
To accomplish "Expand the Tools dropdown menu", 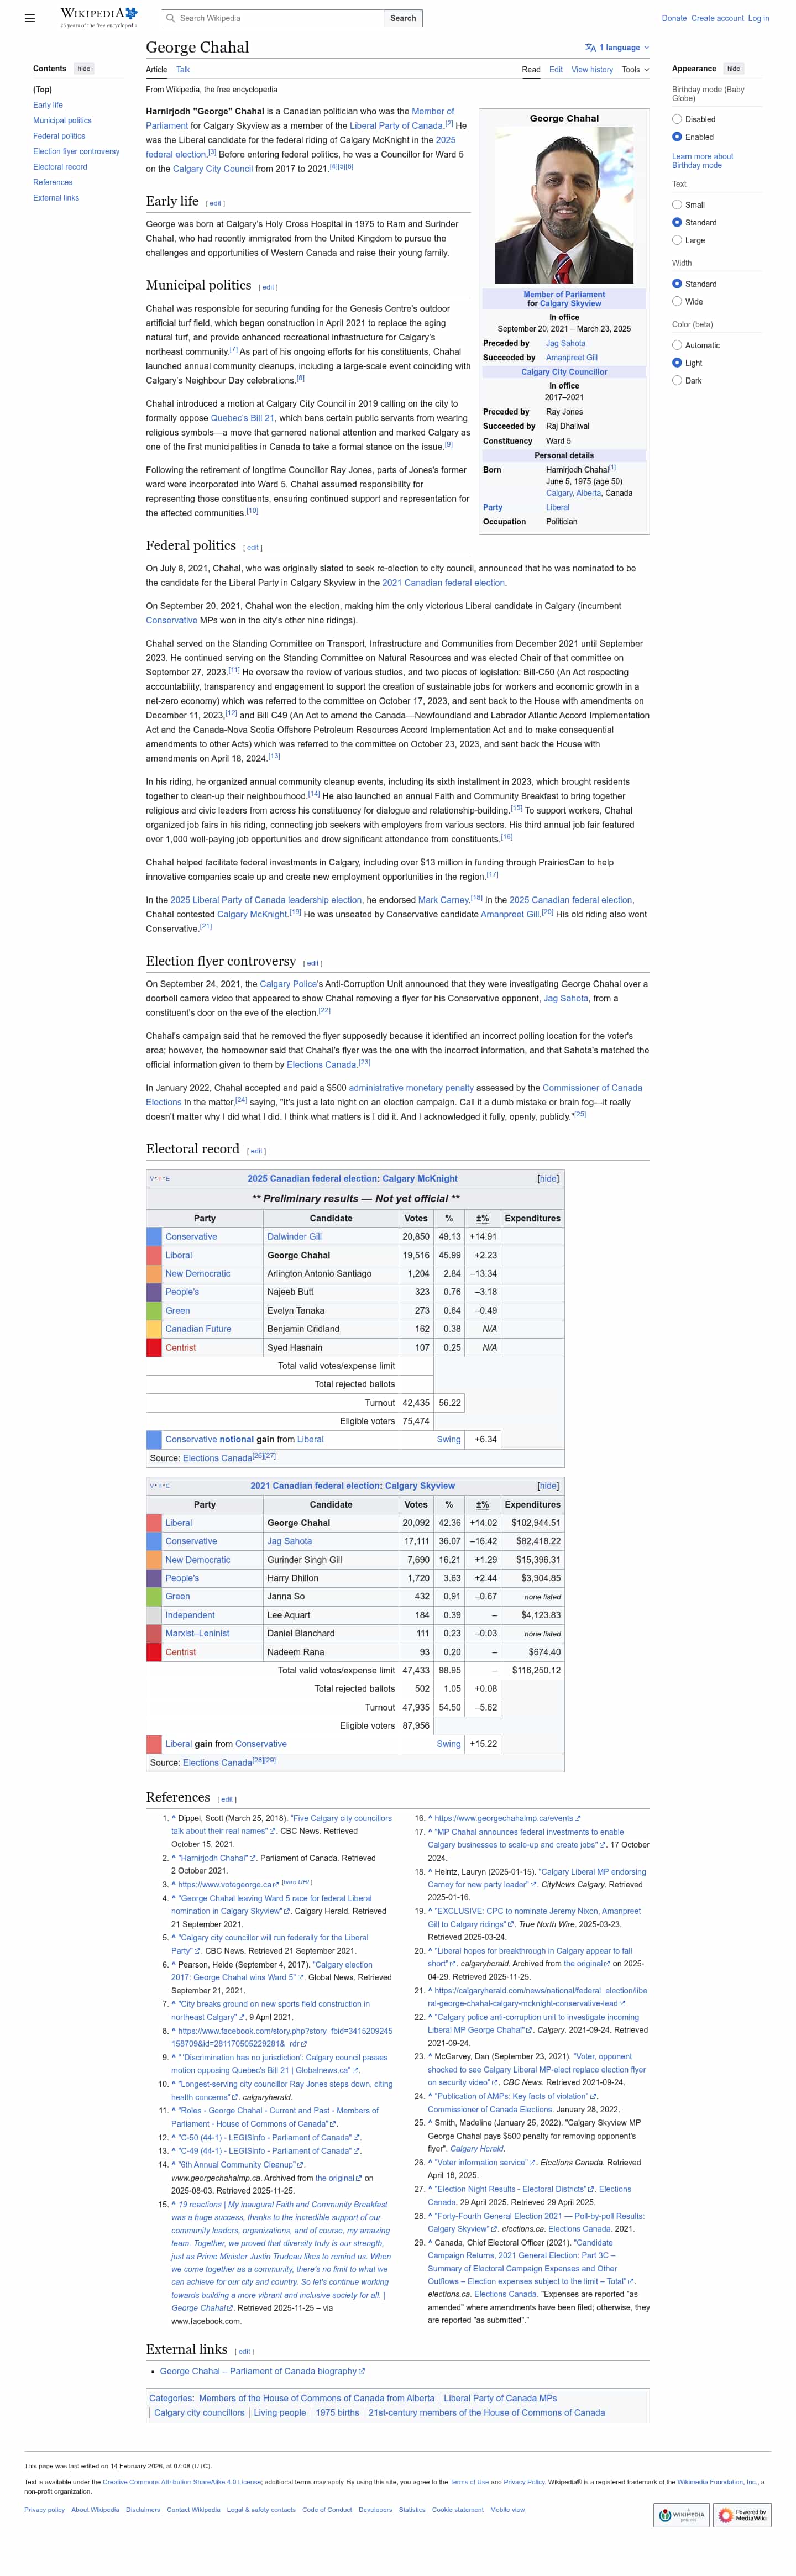I will click(635, 70).
